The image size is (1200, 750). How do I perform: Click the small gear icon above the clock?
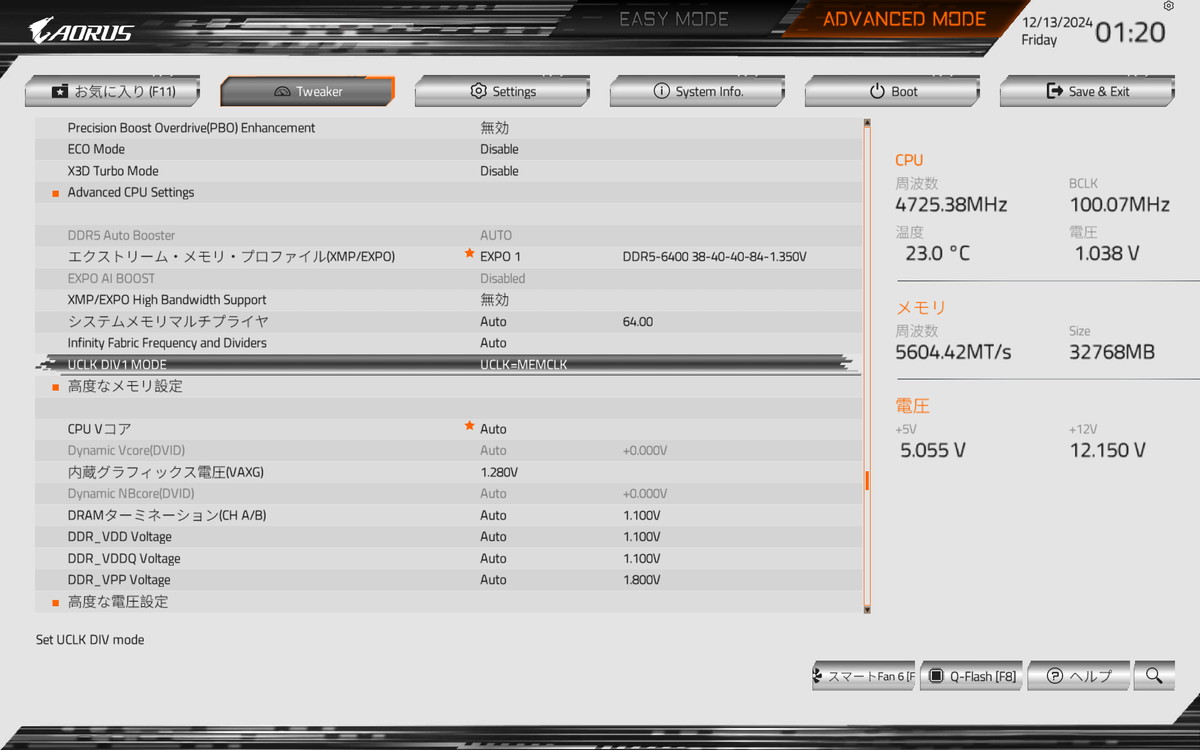[1169, 6]
